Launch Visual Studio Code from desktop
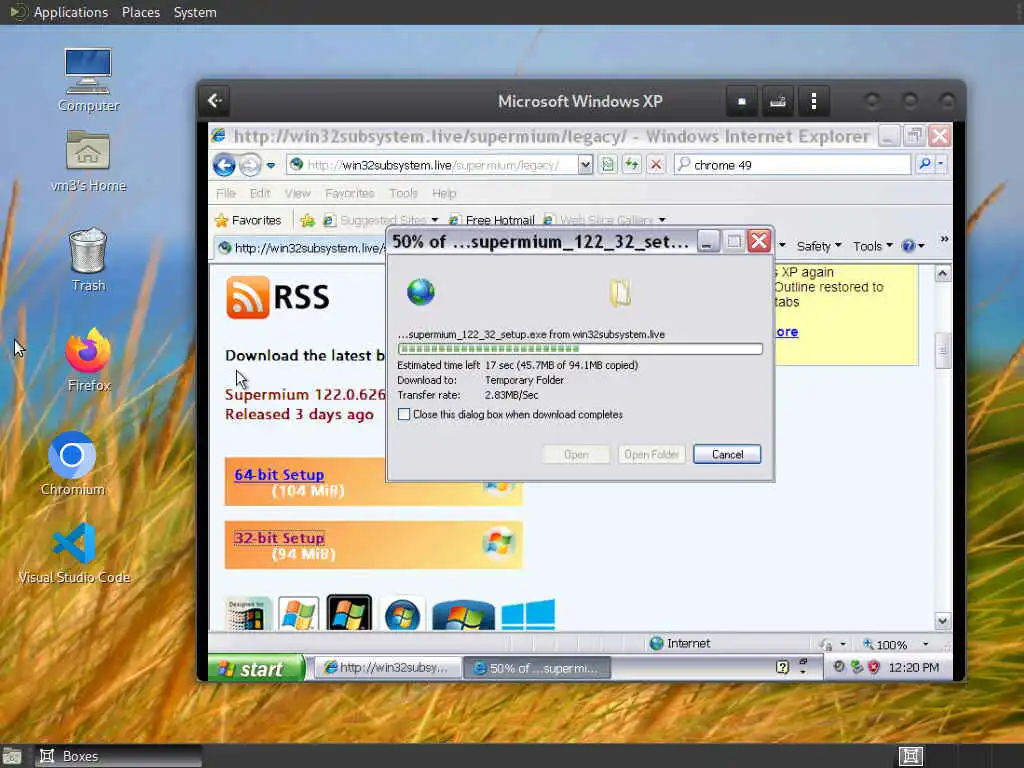Screen dimensions: 1024x768 tap(74, 552)
